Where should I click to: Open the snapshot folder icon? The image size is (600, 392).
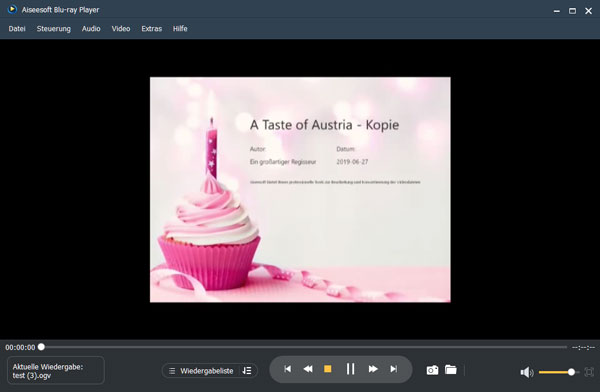point(451,369)
